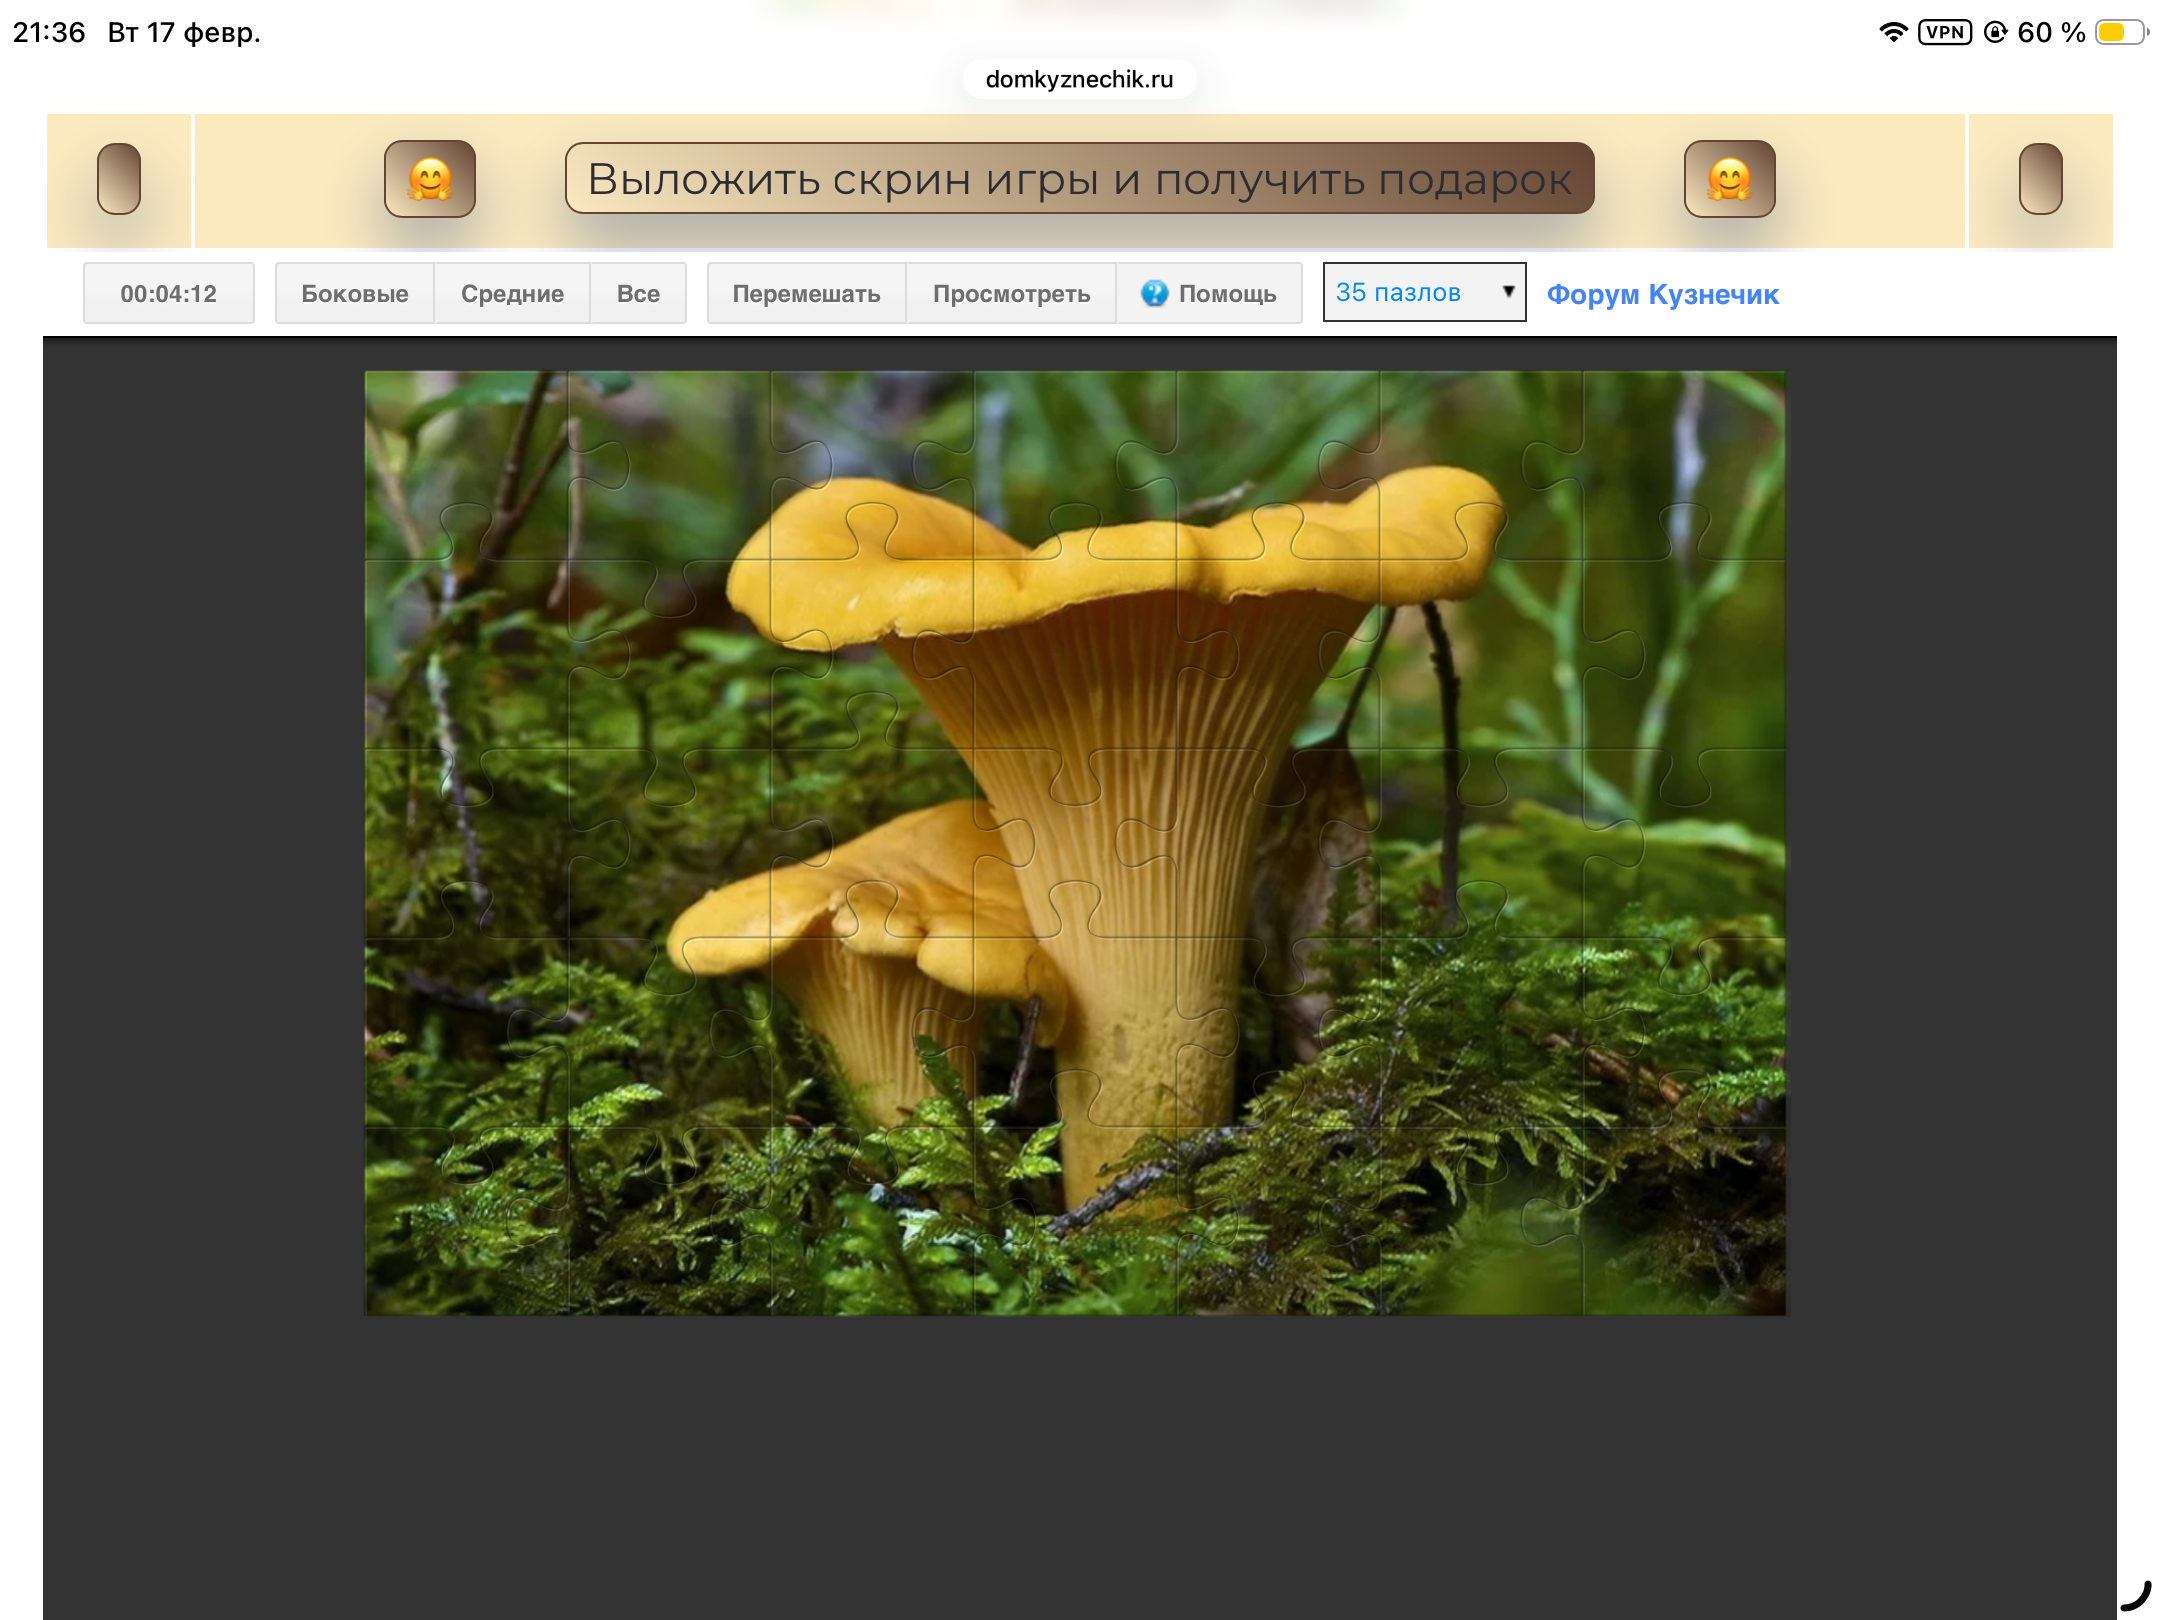Viewport: 2160px width, 1620px height.
Task: Tap the domkyznechik.ru address bar
Action: 1079,79
